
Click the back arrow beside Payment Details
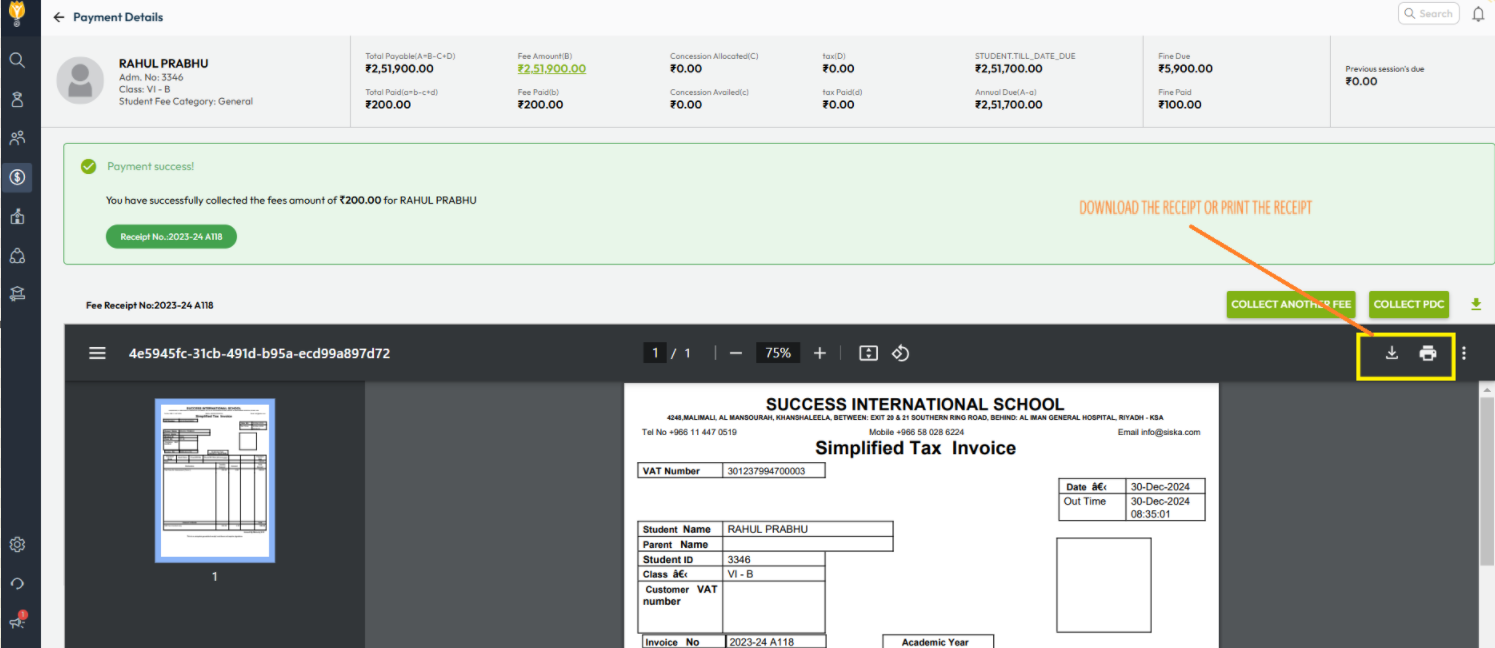pyautogui.click(x=59, y=17)
